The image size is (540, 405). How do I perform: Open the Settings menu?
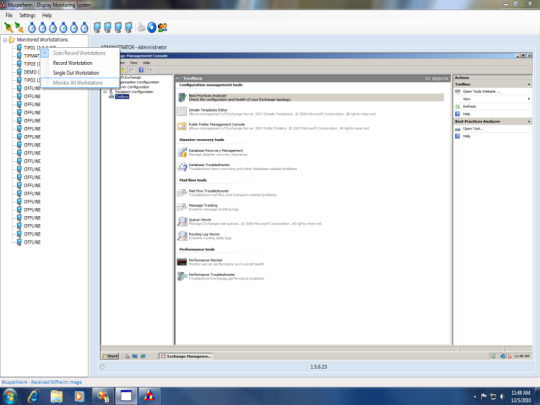click(27, 15)
